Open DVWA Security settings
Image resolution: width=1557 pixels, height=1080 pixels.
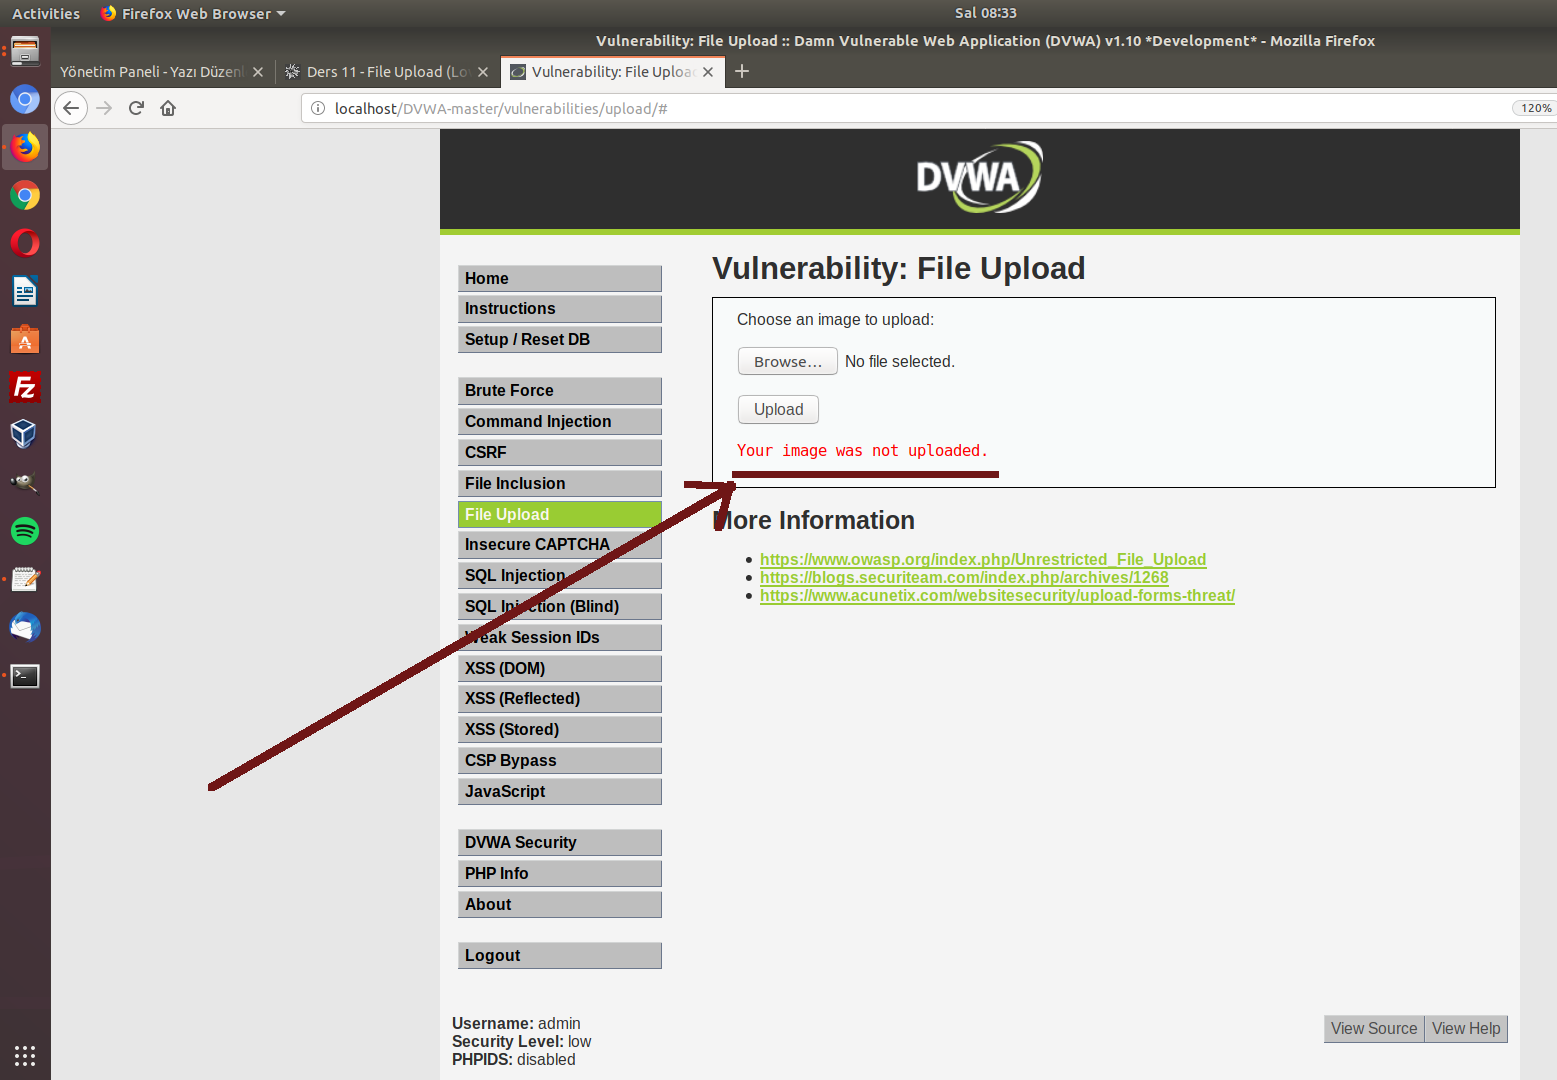click(560, 842)
